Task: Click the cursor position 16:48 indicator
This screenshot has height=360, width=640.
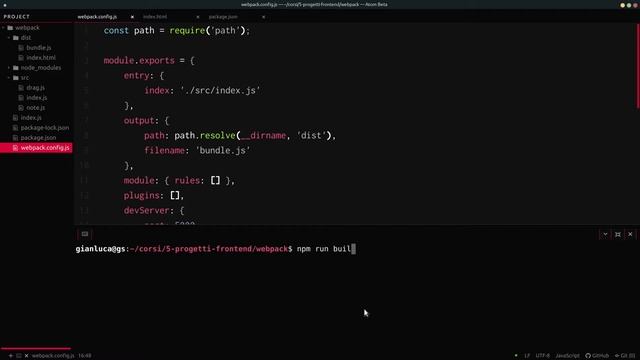Action: (85, 356)
